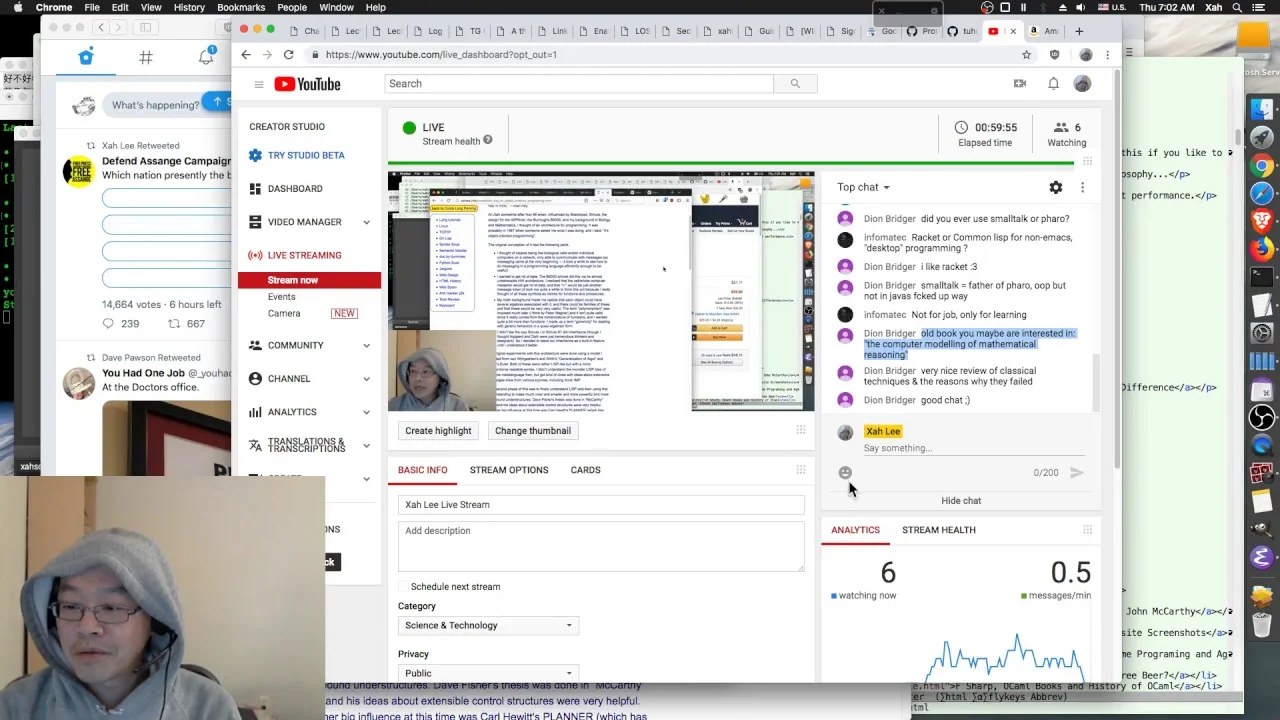Viewport: 1280px width, 720px height.
Task: Click the Hide chat link
Action: pos(961,501)
